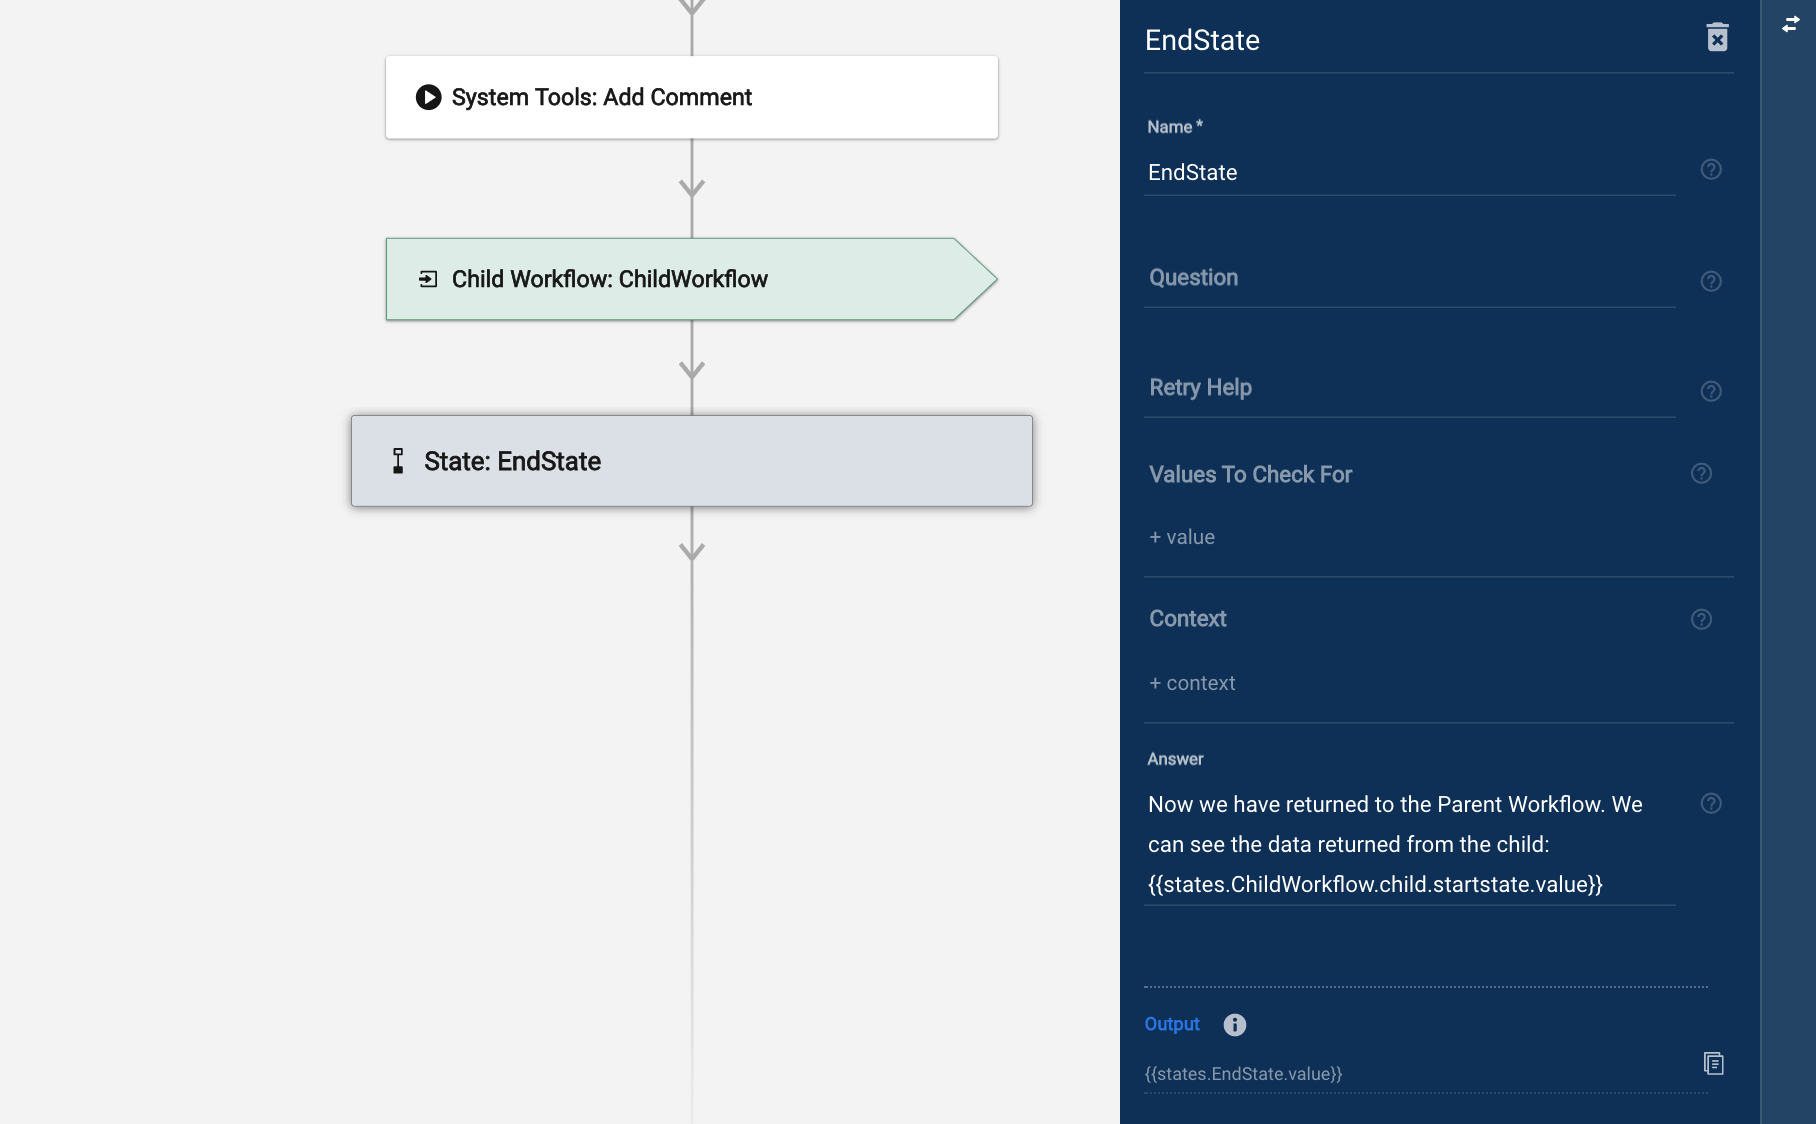
Task: Open help for the Context section
Action: click(x=1701, y=620)
